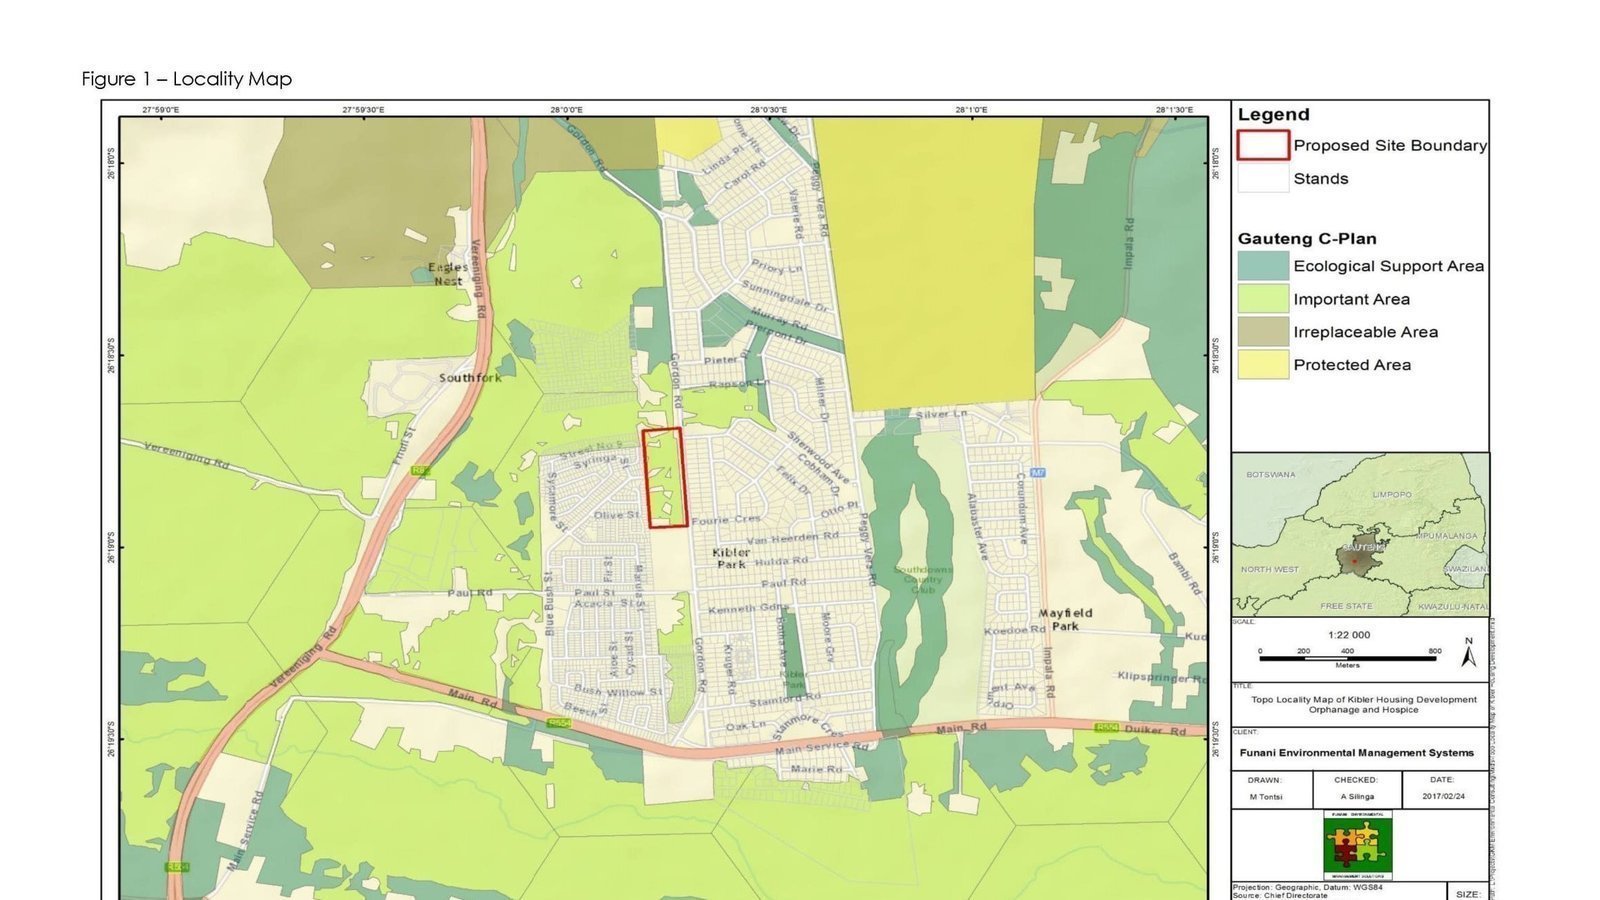
Task: Click the red Proposed Site Boundary legend symbol
Action: pyautogui.click(x=1263, y=145)
